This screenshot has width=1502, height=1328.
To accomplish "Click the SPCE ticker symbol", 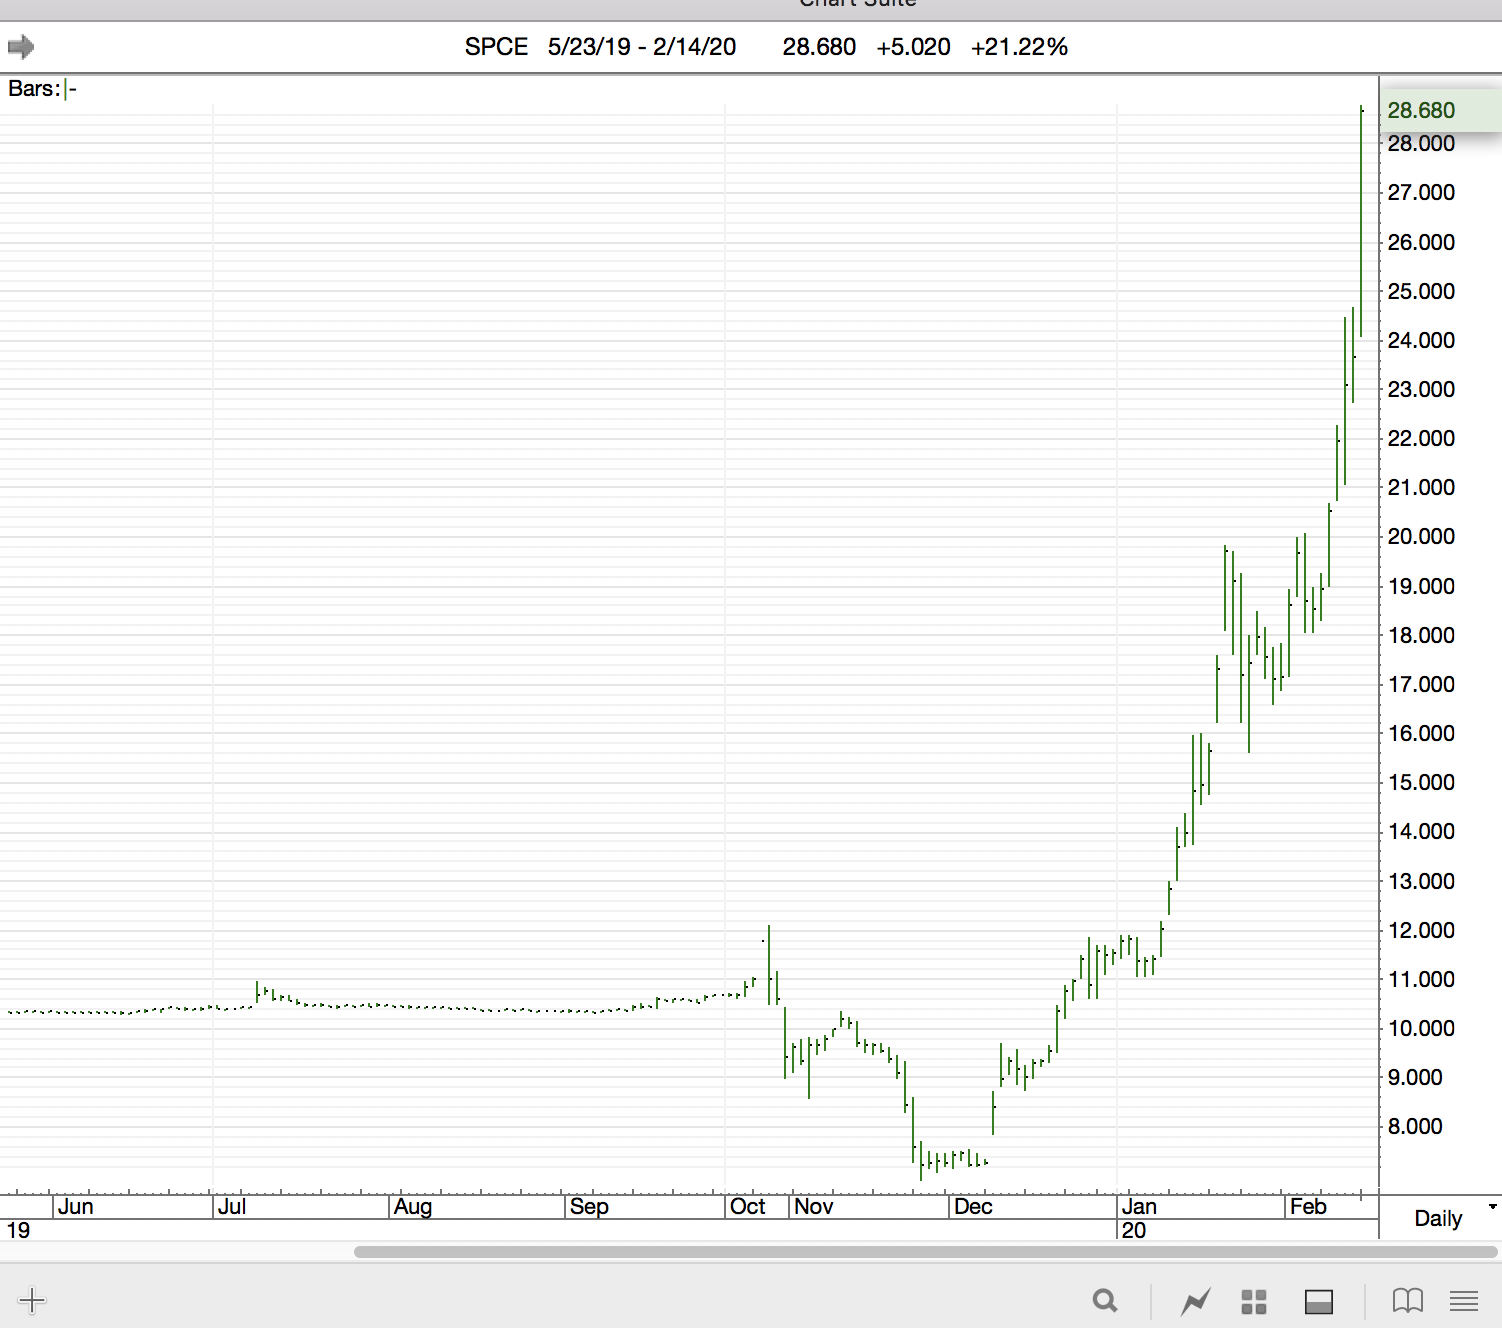I will [x=496, y=47].
